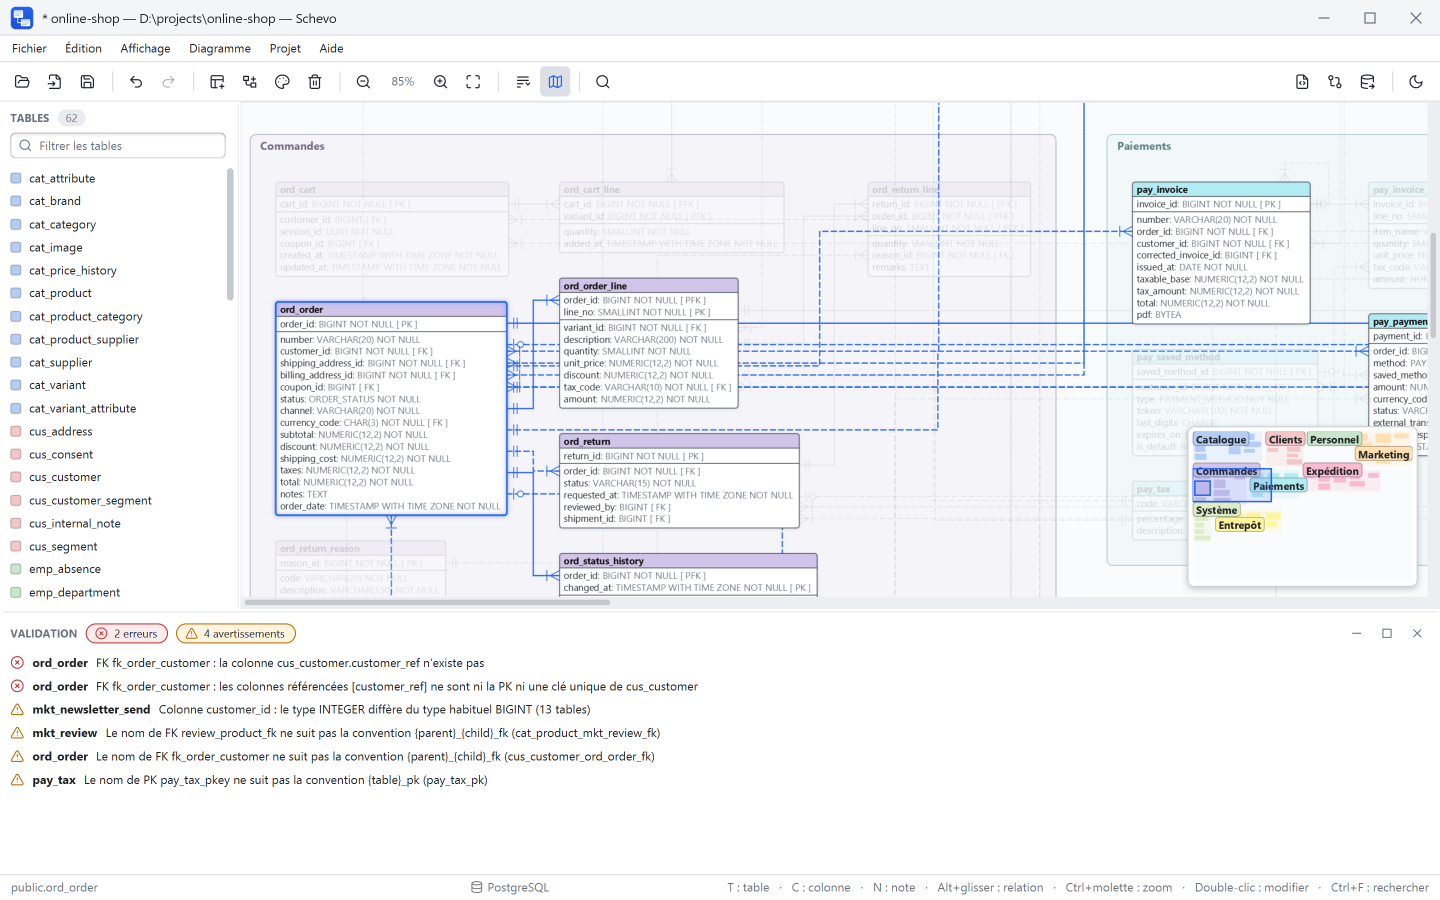Open the Affichage menu
Viewport: 1440px width, 900px height.
click(x=145, y=48)
